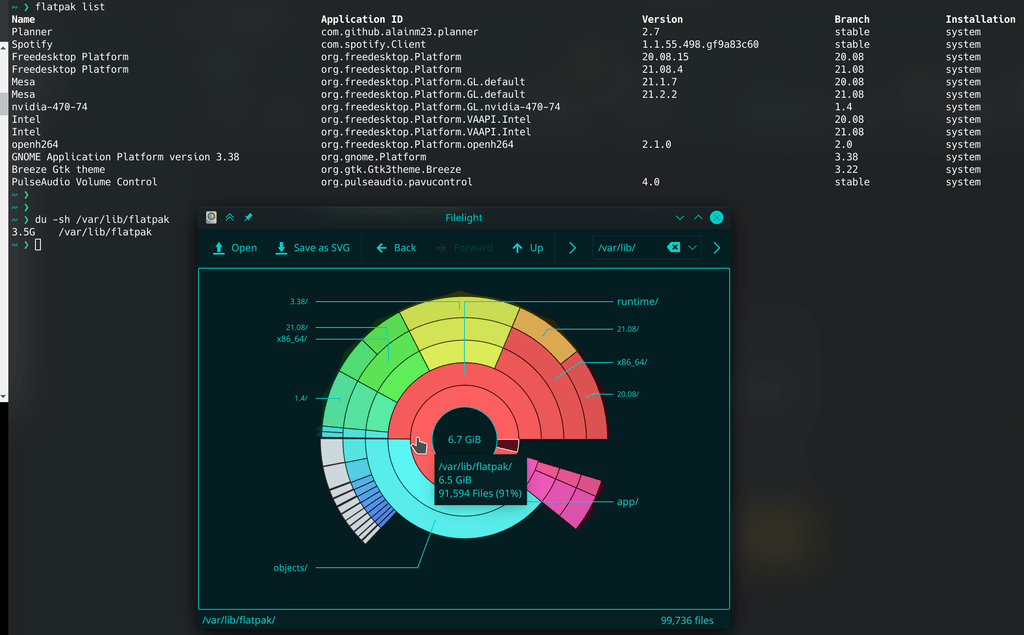
Task: Toggle keep-above with the pin icon
Action: (x=248, y=217)
